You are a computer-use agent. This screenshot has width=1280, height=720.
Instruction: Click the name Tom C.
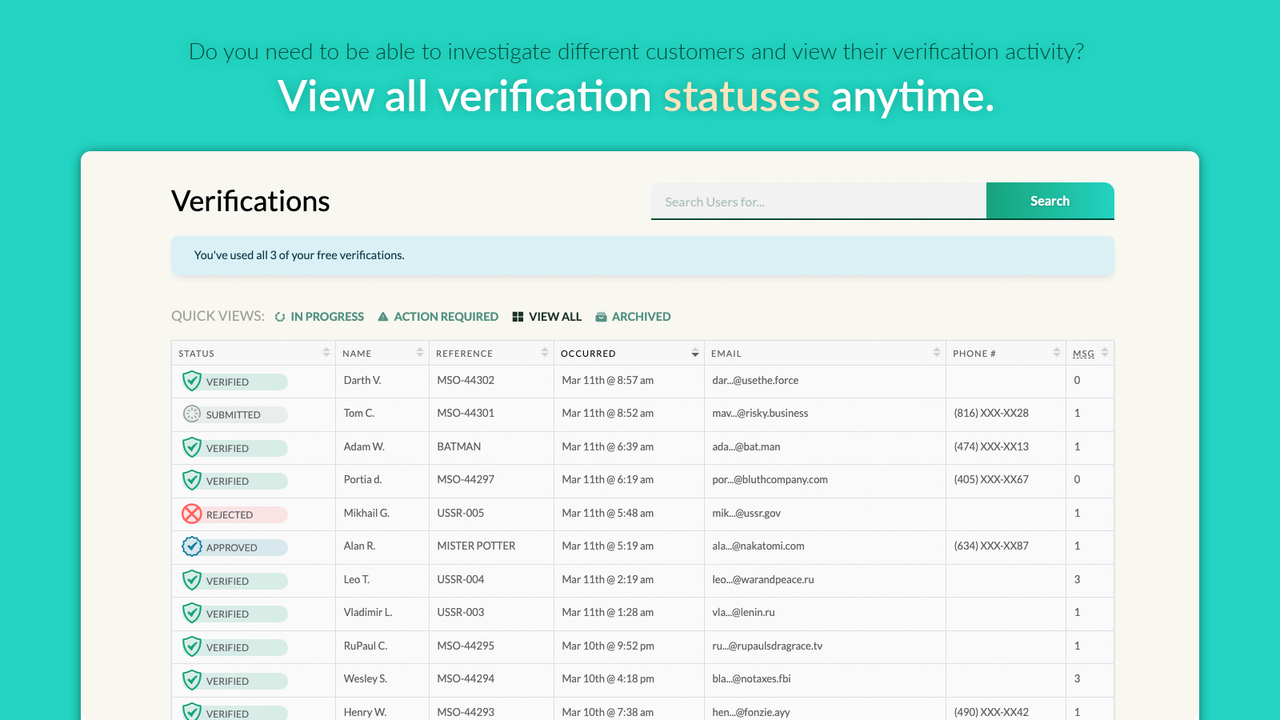(359, 413)
